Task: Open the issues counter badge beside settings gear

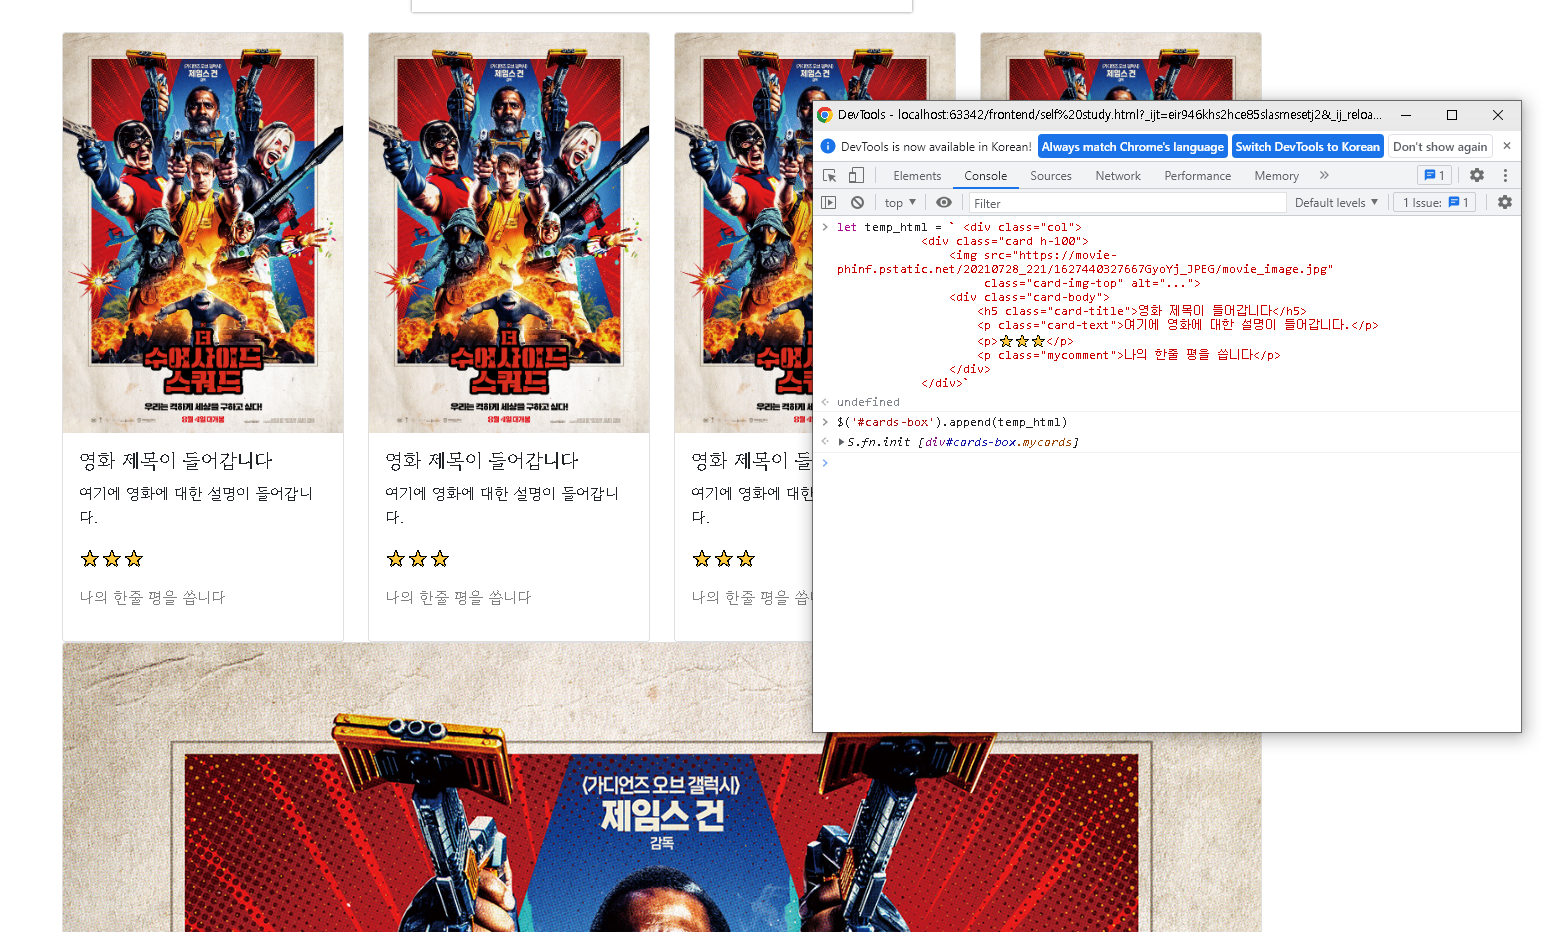Action: [x=1434, y=175]
